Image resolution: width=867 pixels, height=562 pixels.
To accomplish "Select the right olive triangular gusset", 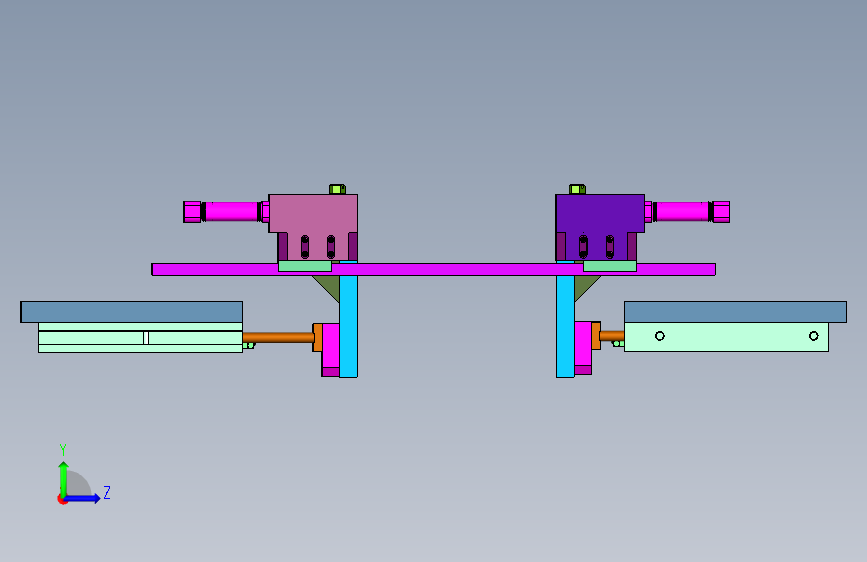I will click(585, 287).
